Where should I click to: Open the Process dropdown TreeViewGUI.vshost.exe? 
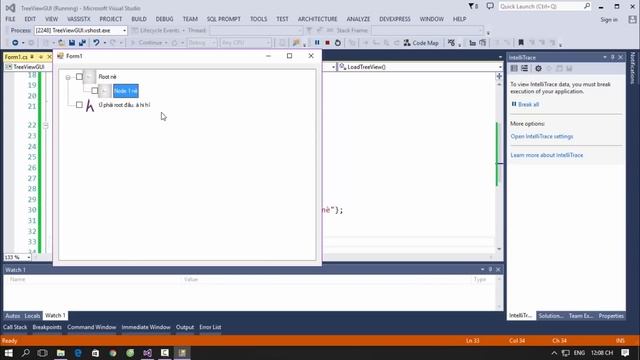(x=81, y=30)
